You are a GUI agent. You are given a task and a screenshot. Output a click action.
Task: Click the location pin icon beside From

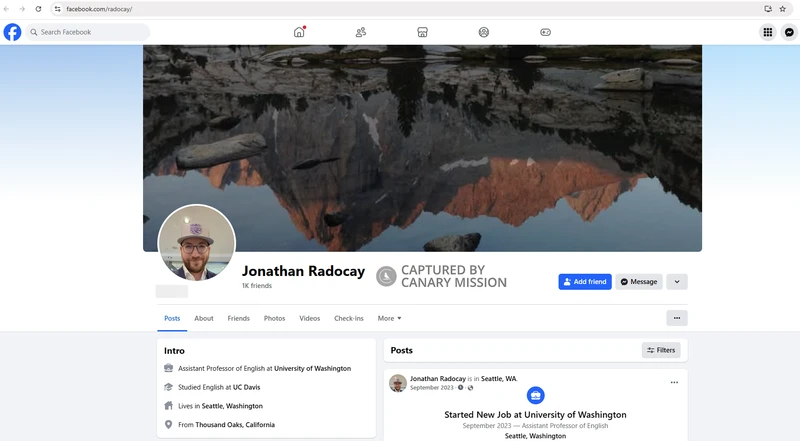click(168, 425)
